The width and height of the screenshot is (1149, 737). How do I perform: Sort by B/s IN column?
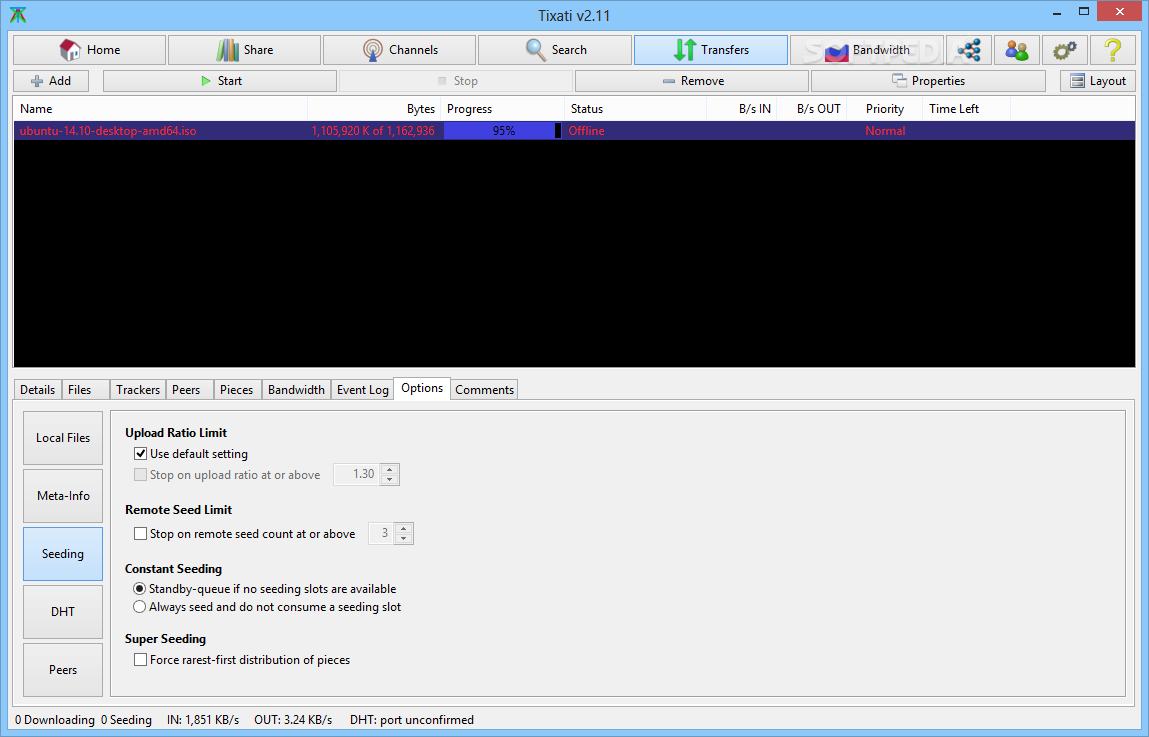tap(742, 108)
